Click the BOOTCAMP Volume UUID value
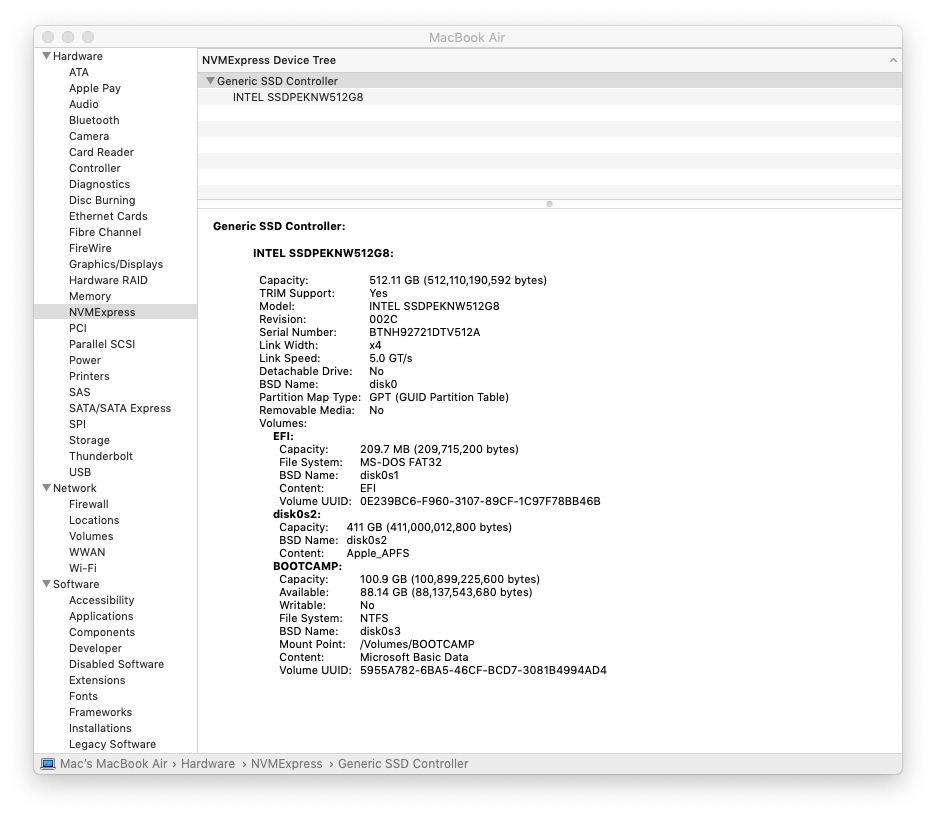Screen dimensions: 936x816 [483, 670]
